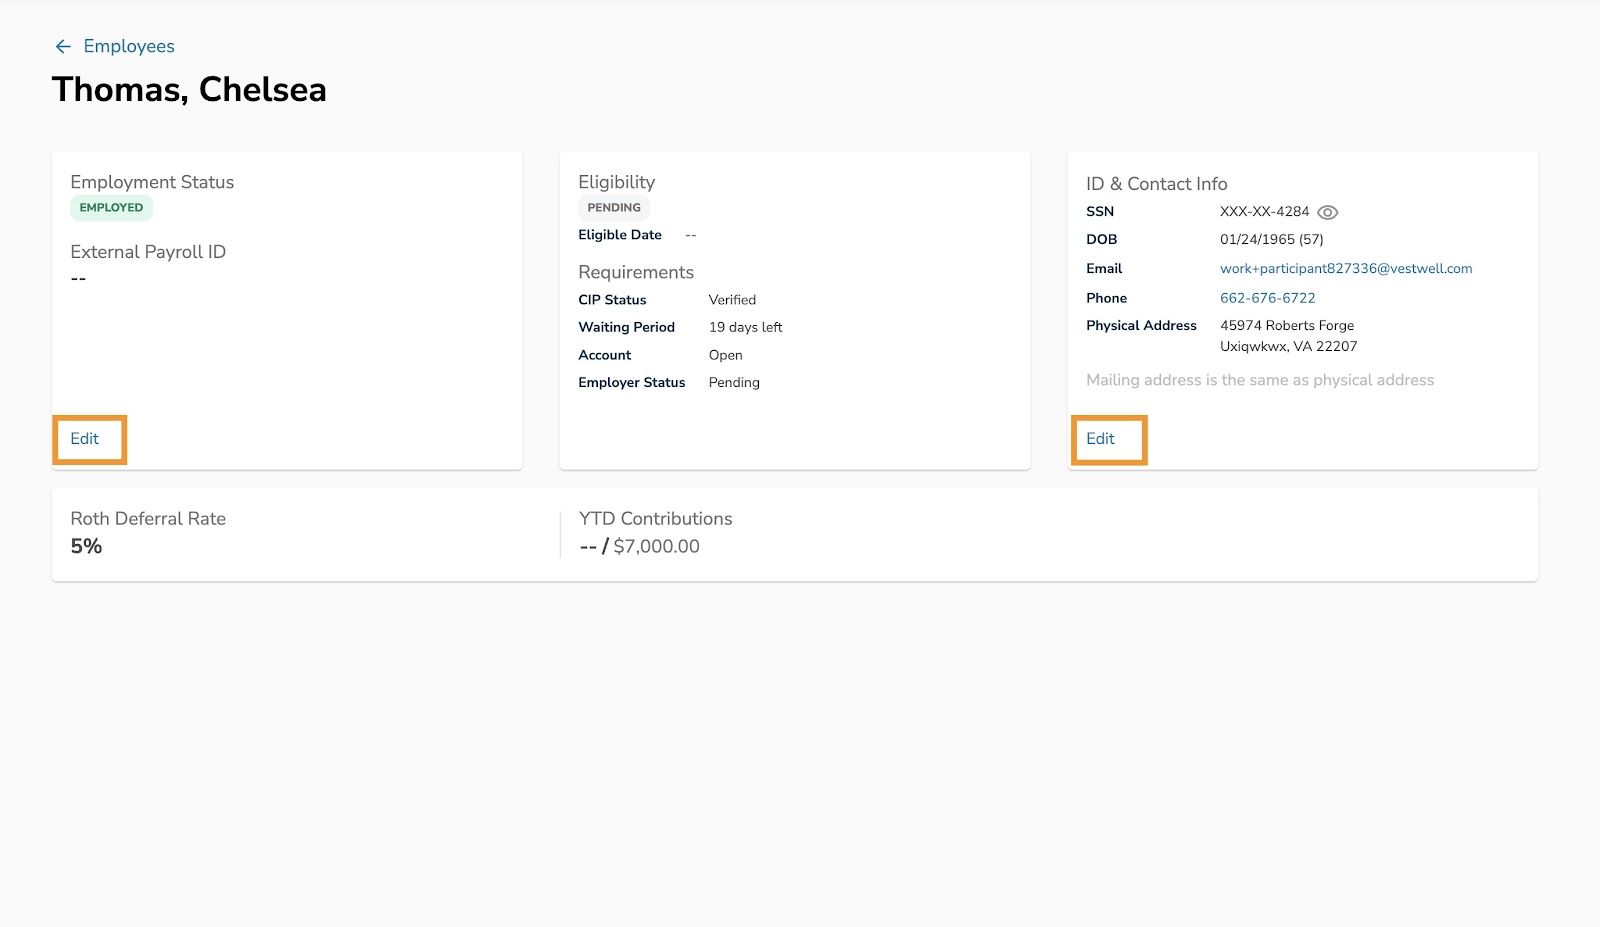Image resolution: width=1600 pixels, height=927 pixels.
Task: Click the CIP Status Verified entry
Action: [732, 299]
